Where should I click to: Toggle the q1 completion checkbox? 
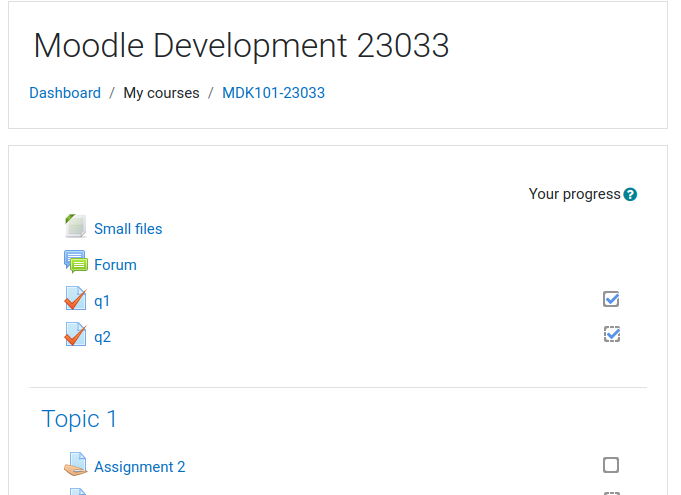pos(611,299)
